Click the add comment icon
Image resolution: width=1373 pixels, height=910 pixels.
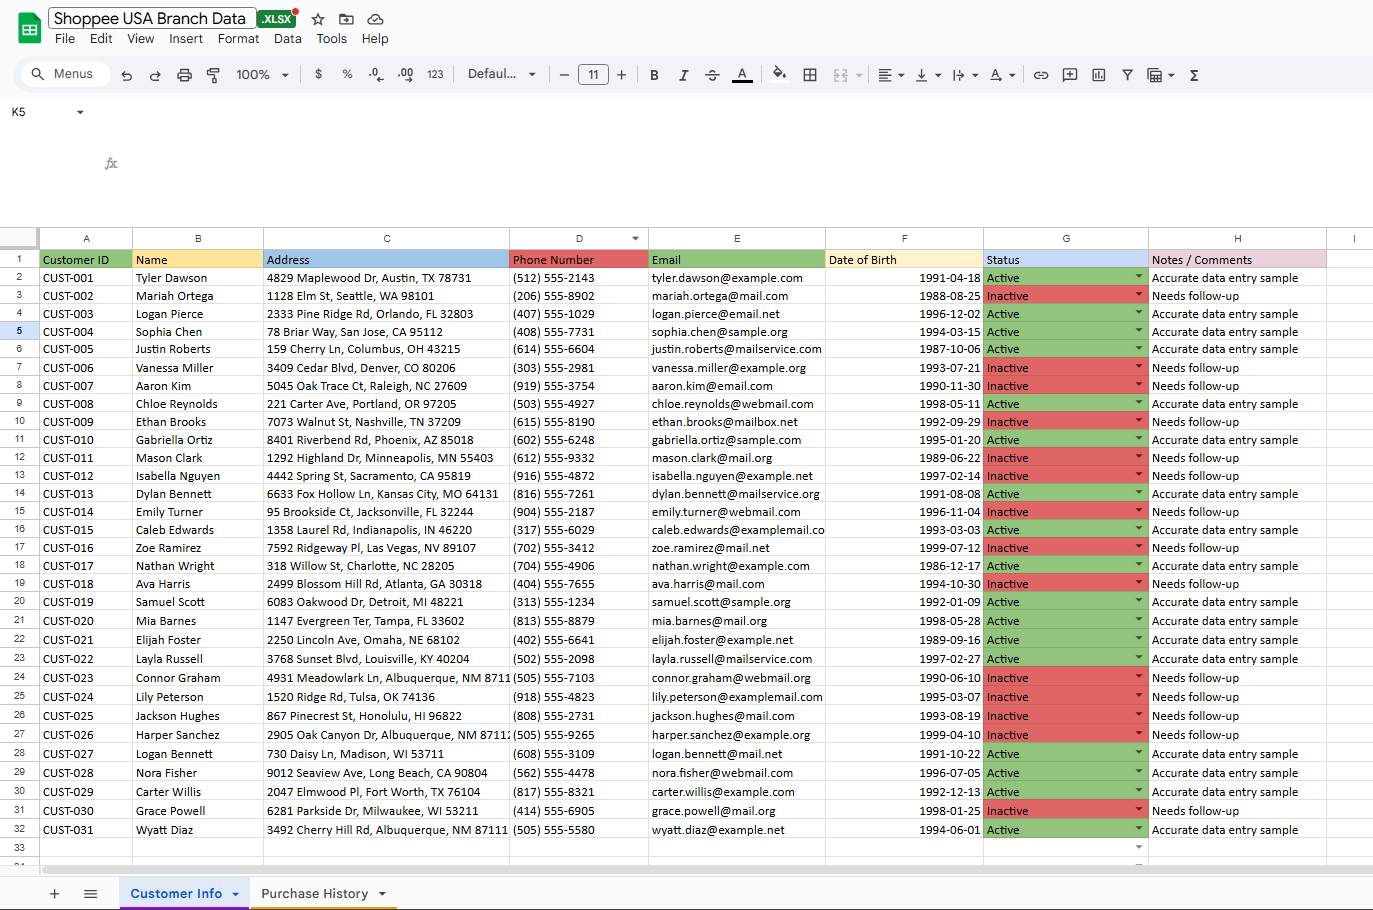(1070, 75)
